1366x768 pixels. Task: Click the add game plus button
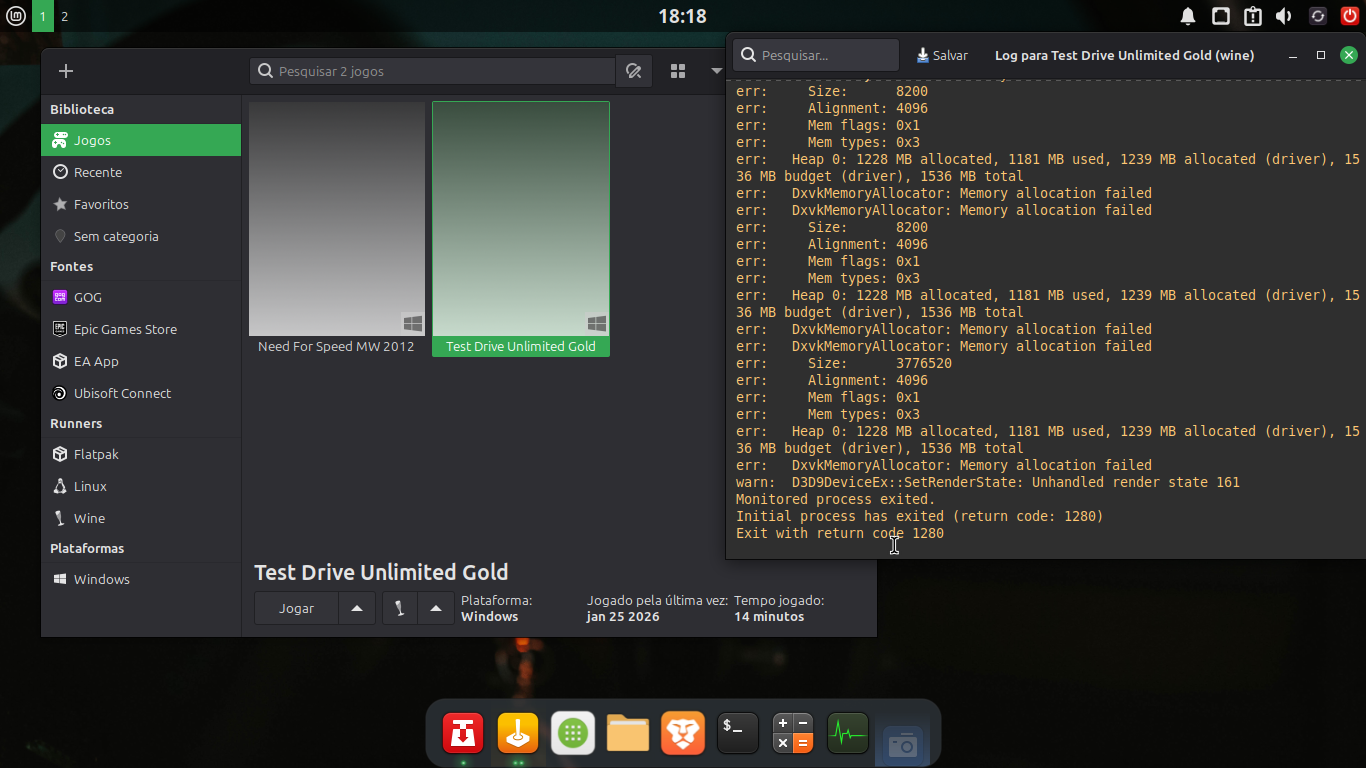click(x=66, y=71)
